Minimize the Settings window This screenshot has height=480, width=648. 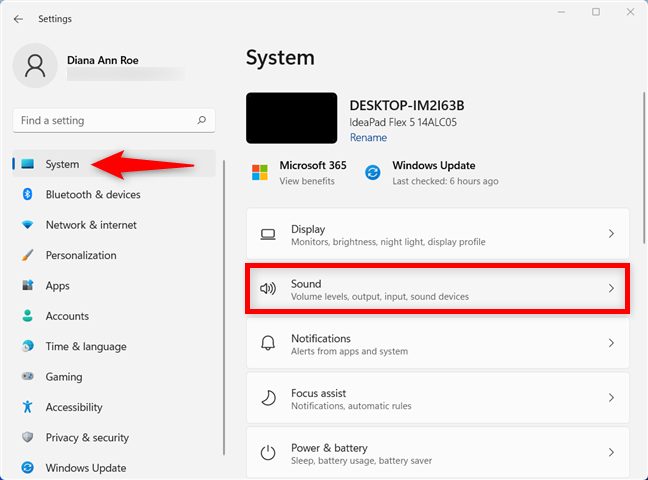point(561,12)
